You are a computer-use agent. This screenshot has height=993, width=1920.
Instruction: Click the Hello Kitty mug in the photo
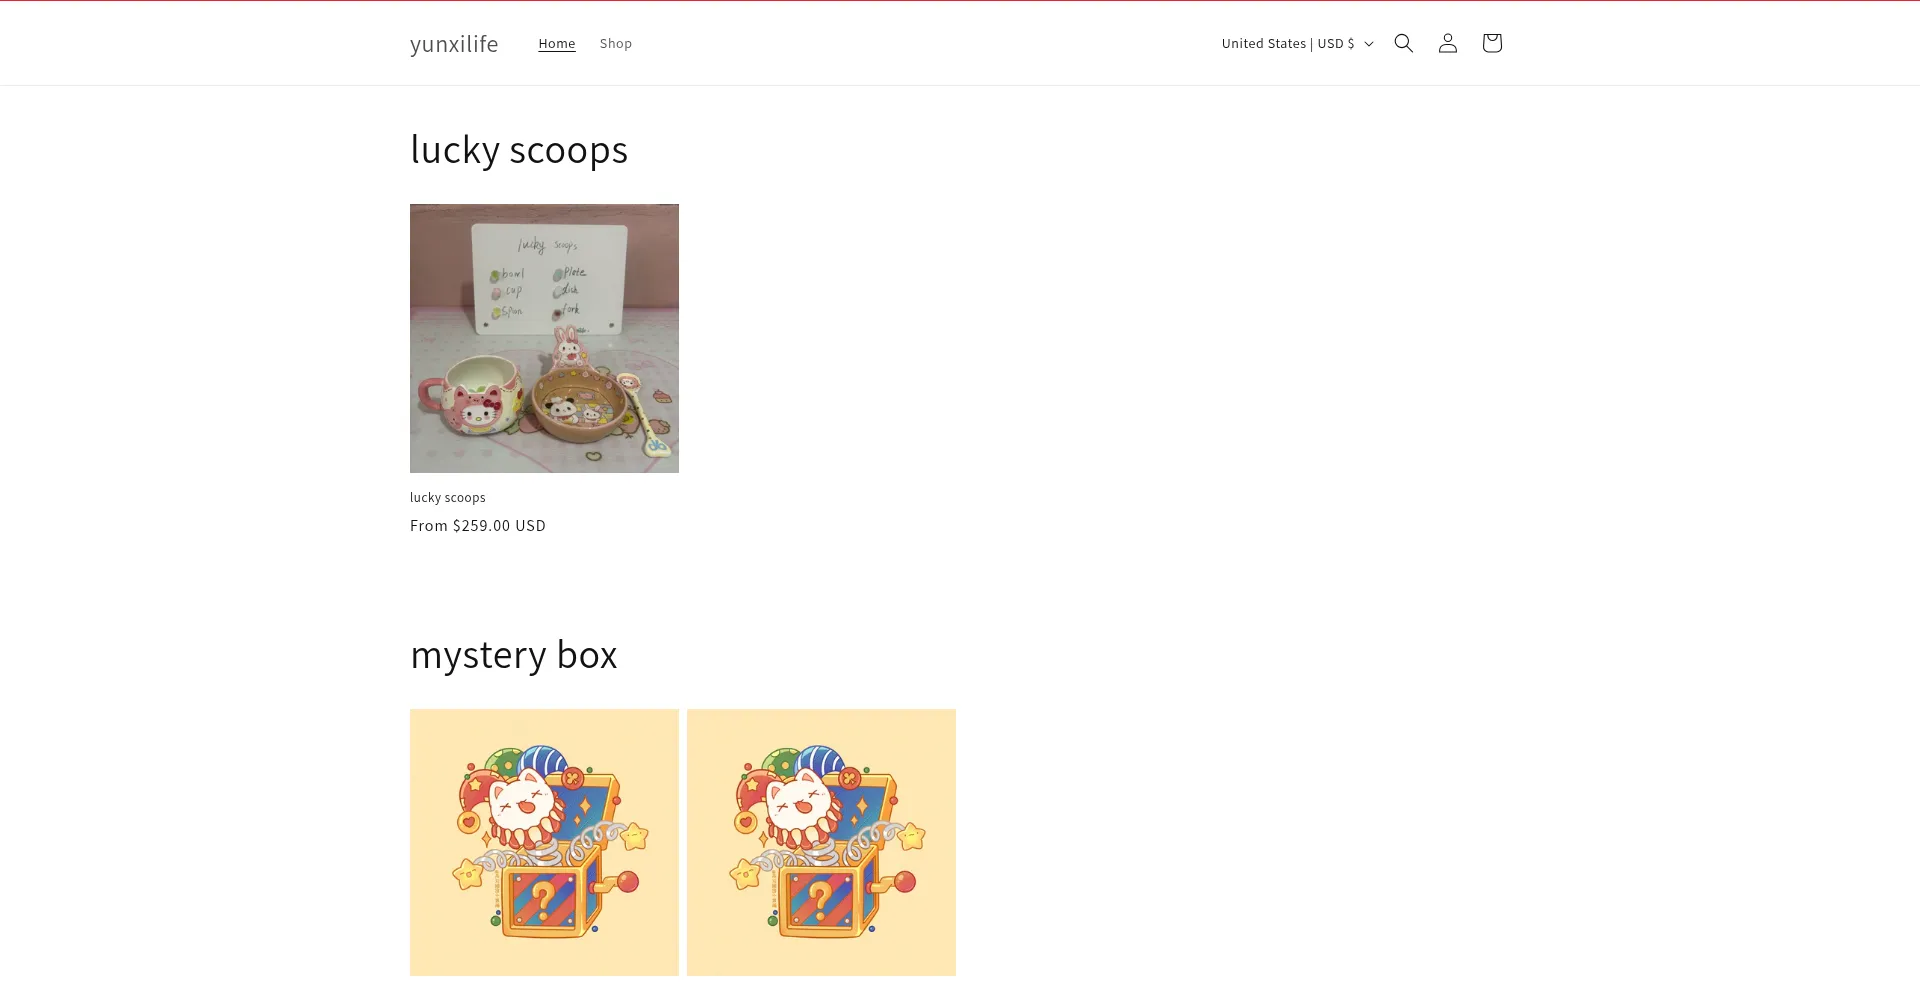click(x=472, y=397)
